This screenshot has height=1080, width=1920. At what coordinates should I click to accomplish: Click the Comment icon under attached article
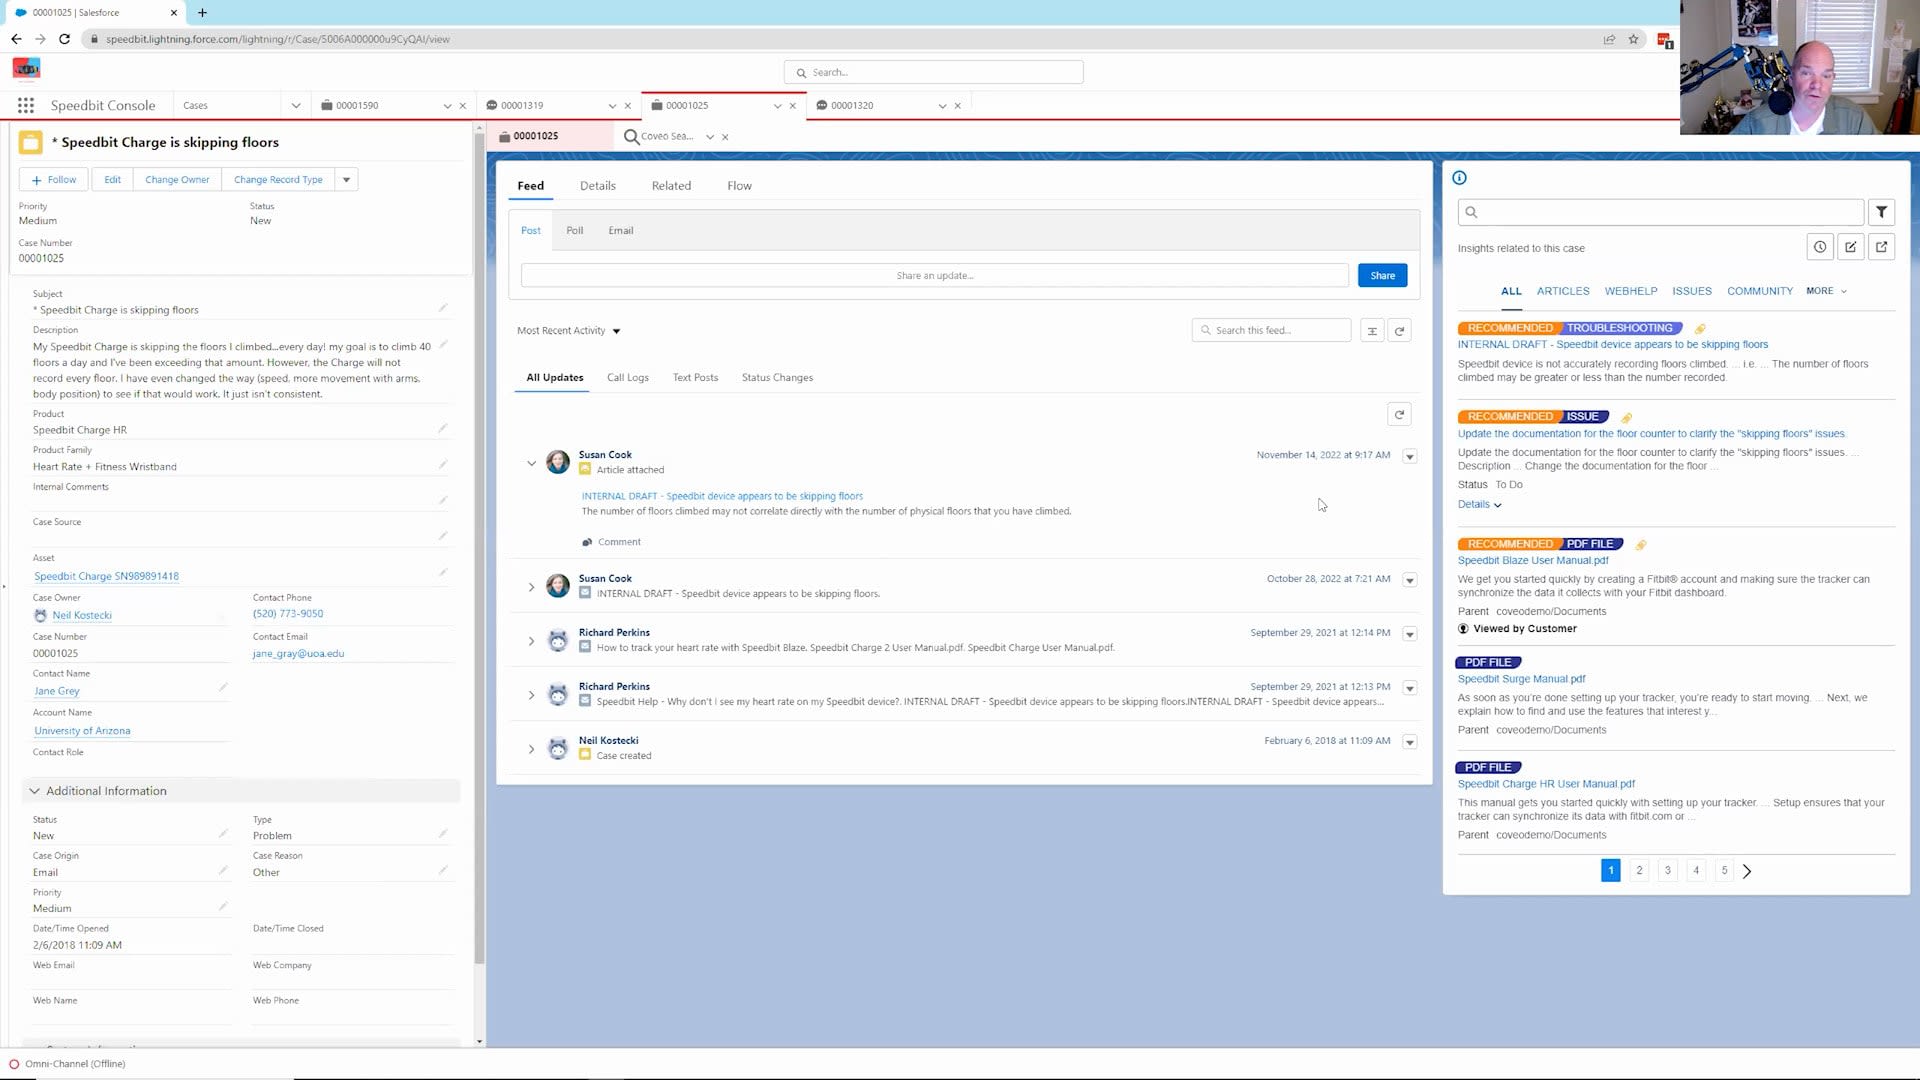coord(587,542)
